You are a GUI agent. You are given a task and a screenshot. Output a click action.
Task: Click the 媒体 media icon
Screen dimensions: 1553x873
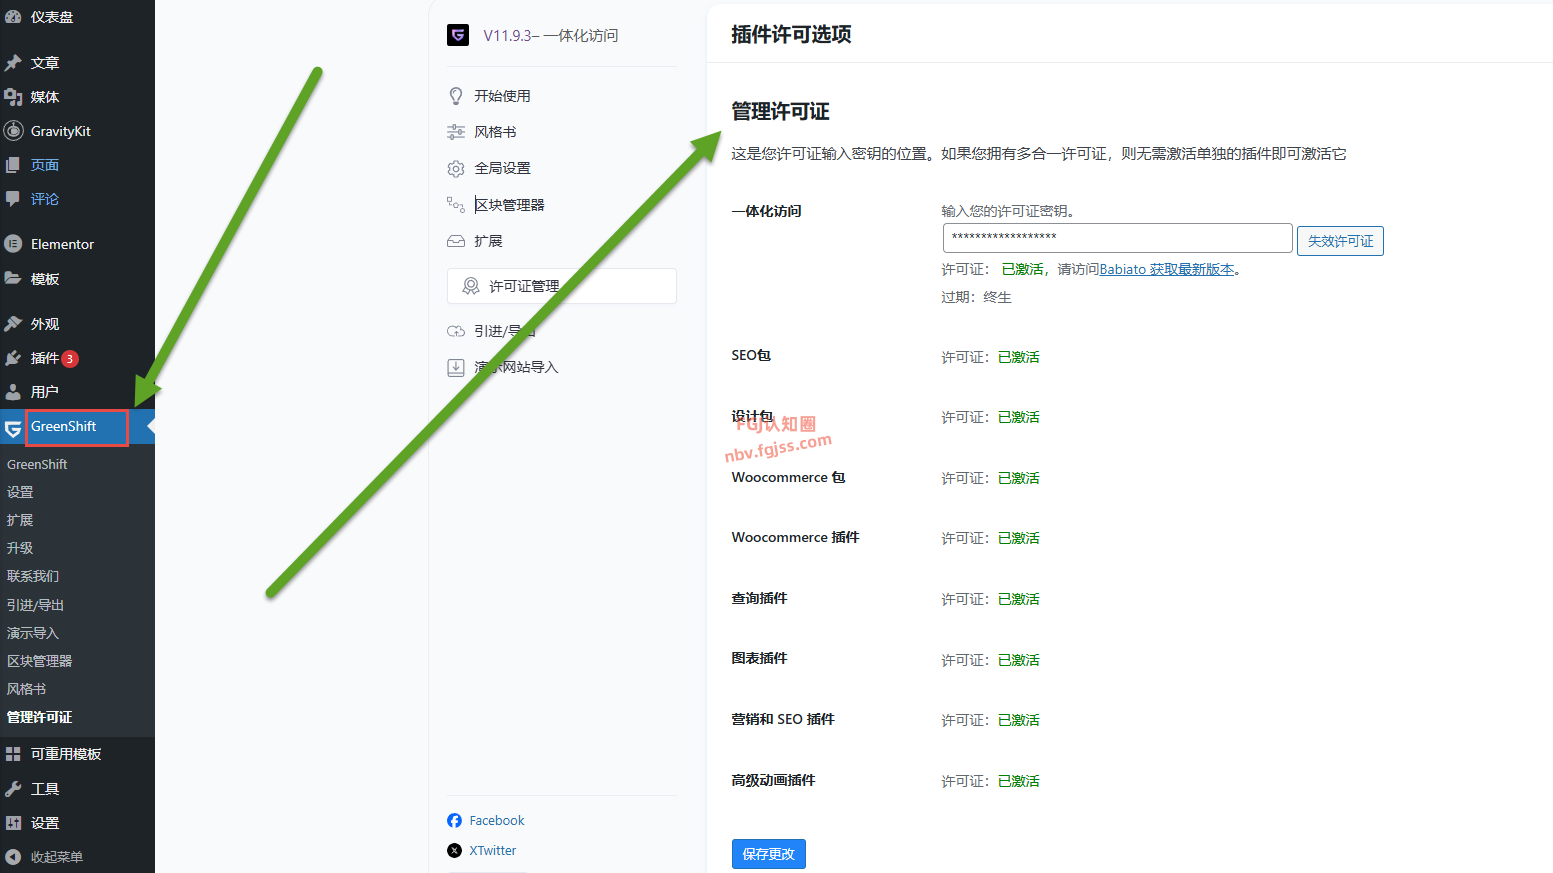point(13,97)
